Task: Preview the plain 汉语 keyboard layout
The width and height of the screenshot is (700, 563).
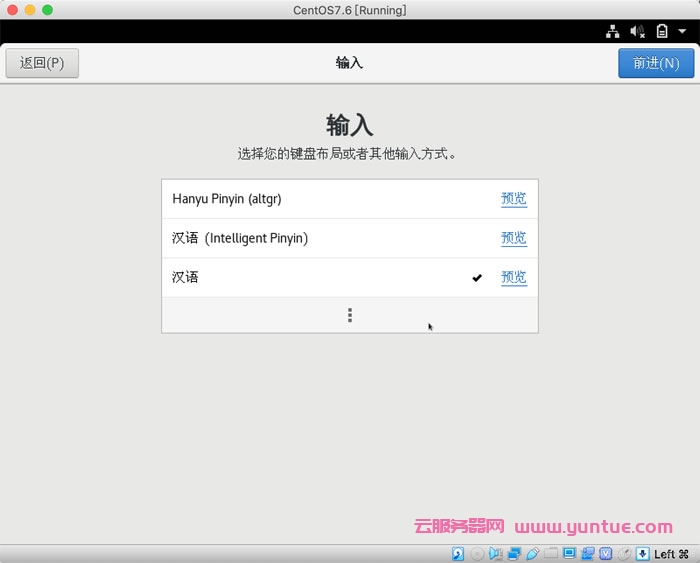Action: click(513, 277)
